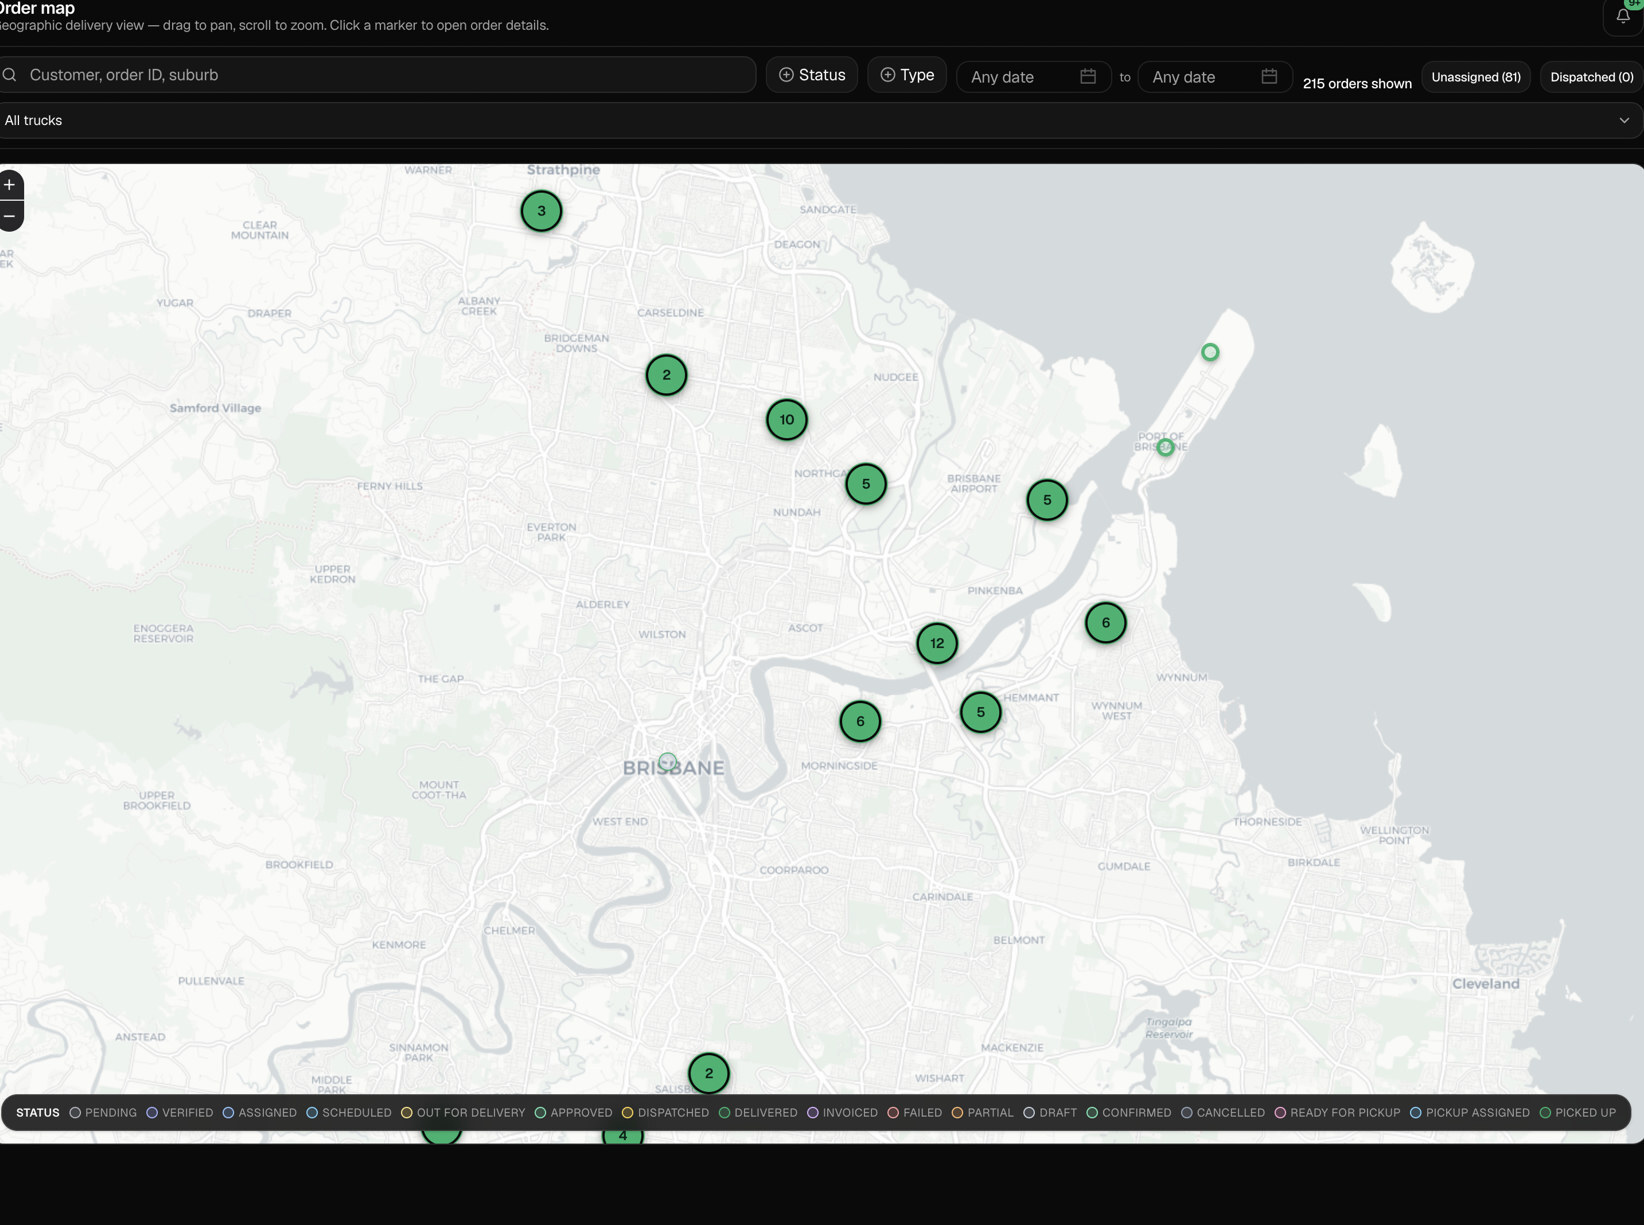1644x1225 pixels.
Task: Open the cluster of 6 near Wynnum
Action: click(x=1106, y=623)
